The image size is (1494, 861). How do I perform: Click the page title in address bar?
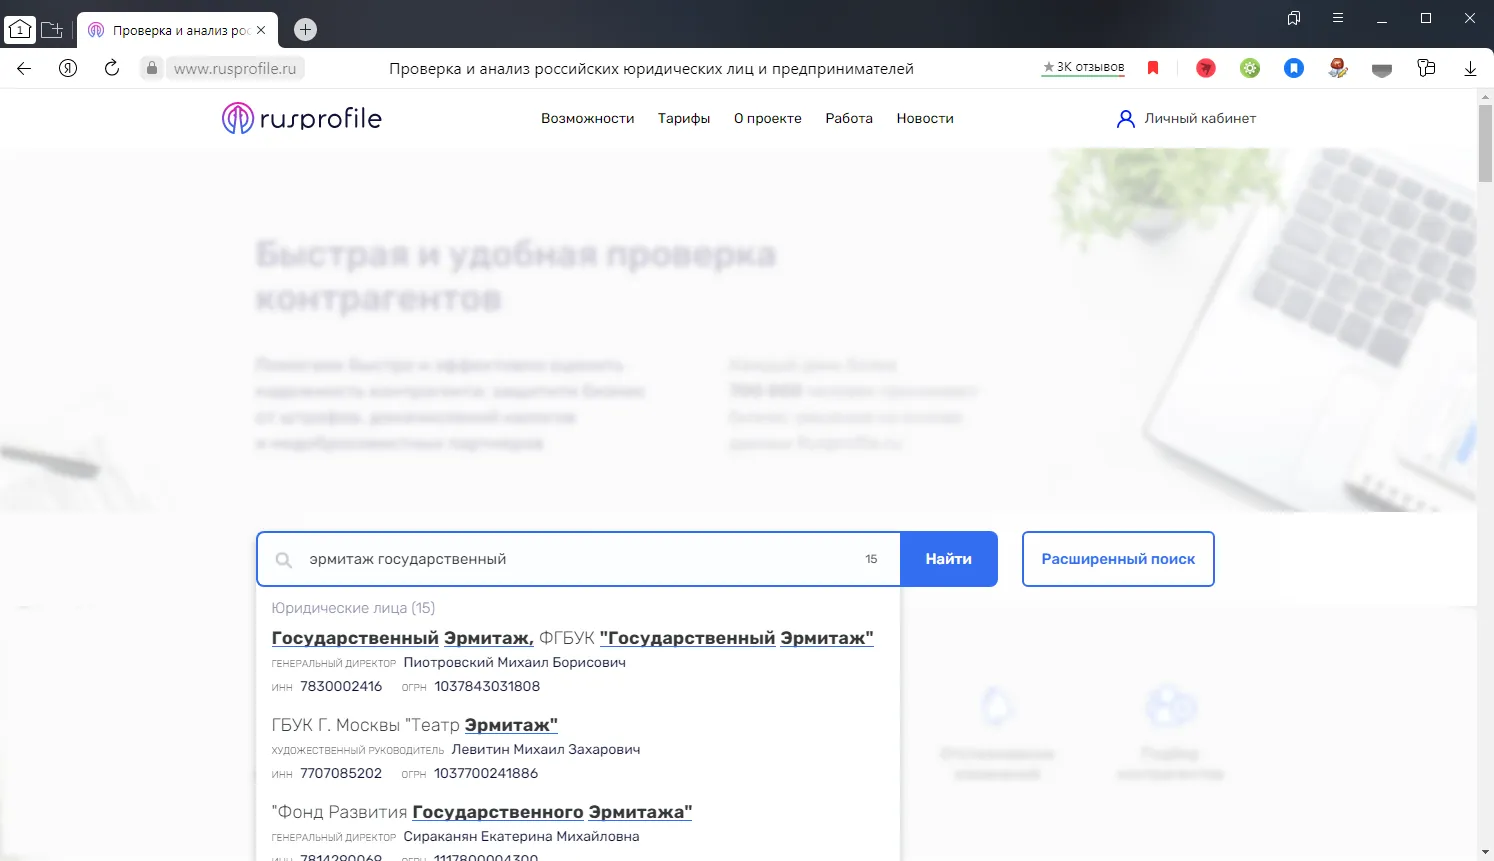[651, 68]
